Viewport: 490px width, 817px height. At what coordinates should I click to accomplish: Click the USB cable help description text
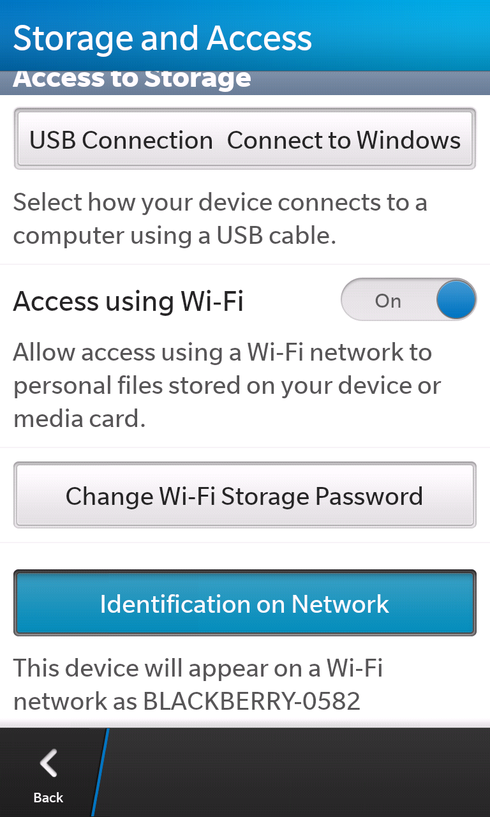pos(220,219)
